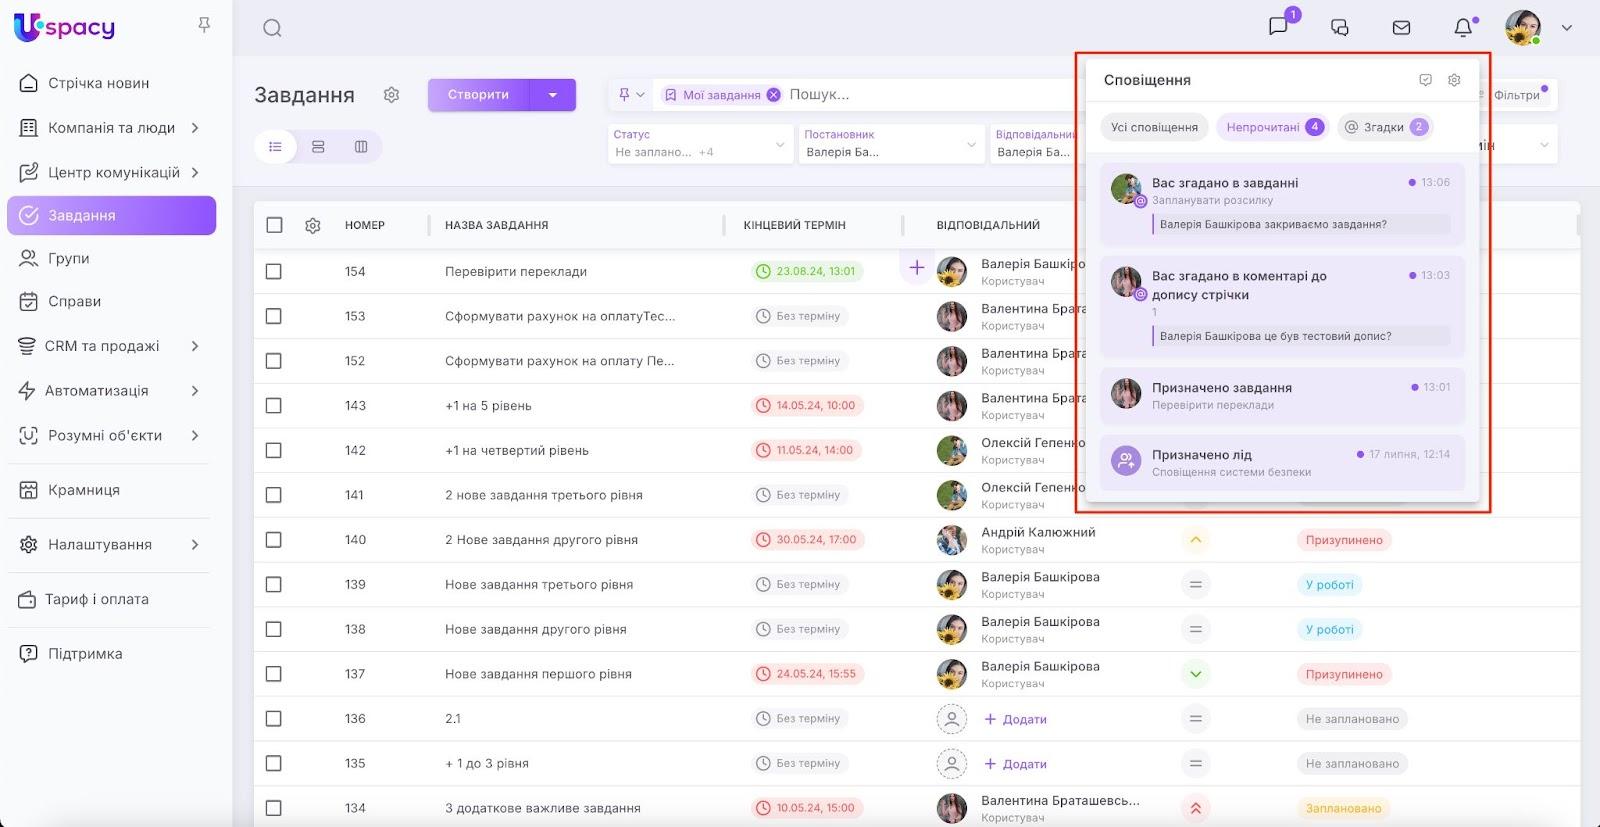
Task: Click green low-priority icon of task 137
Action: pos(1195,674)
